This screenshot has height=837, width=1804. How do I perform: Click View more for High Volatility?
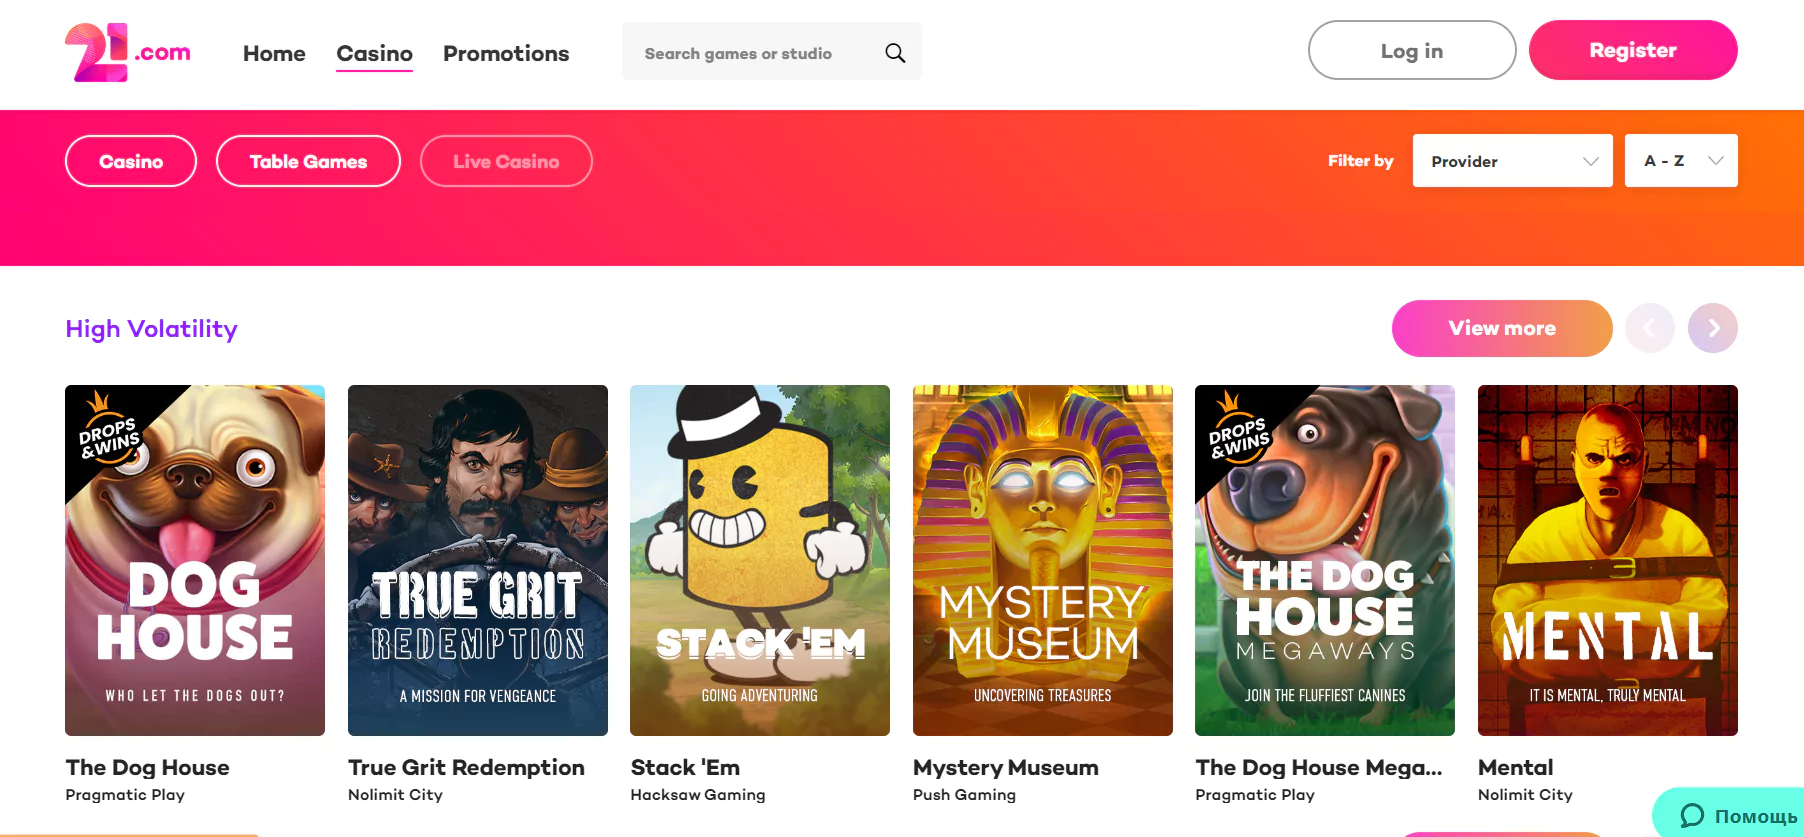tap(1502, 328)
